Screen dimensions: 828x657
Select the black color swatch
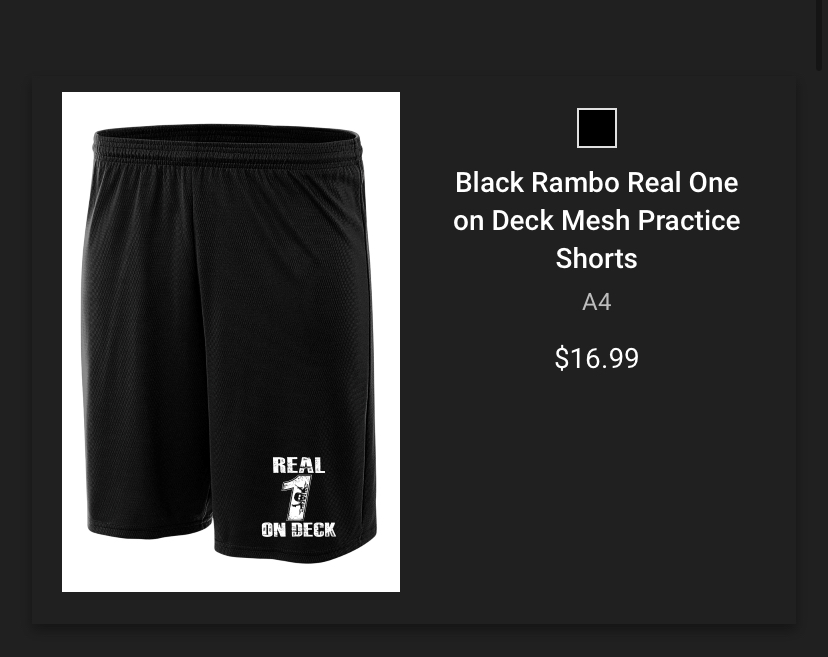tap(597, 128)
